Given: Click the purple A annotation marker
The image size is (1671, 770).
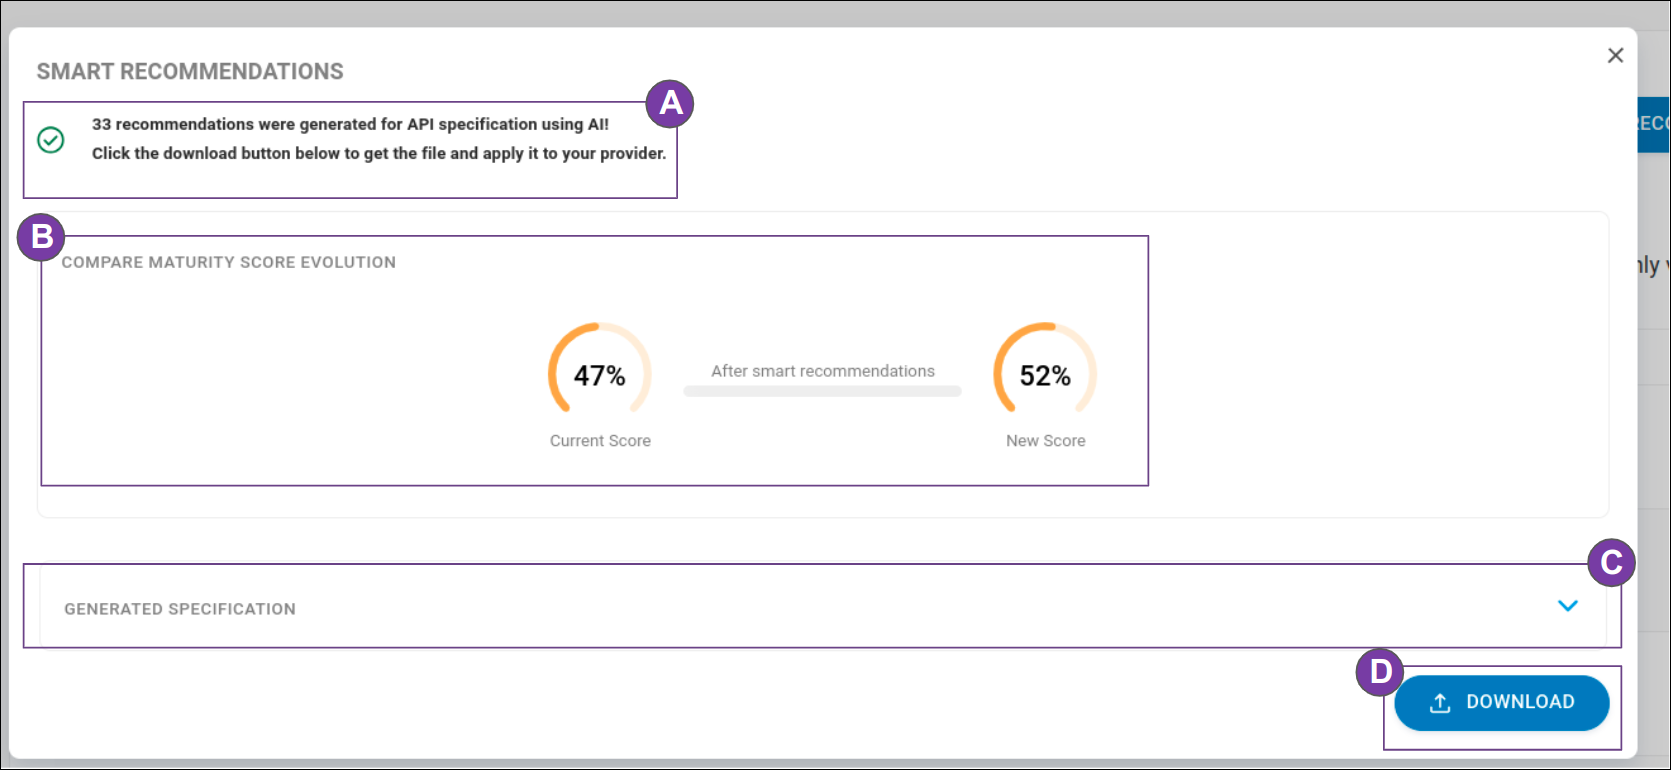Looking at the screenshot, I should tap(670, 104).
